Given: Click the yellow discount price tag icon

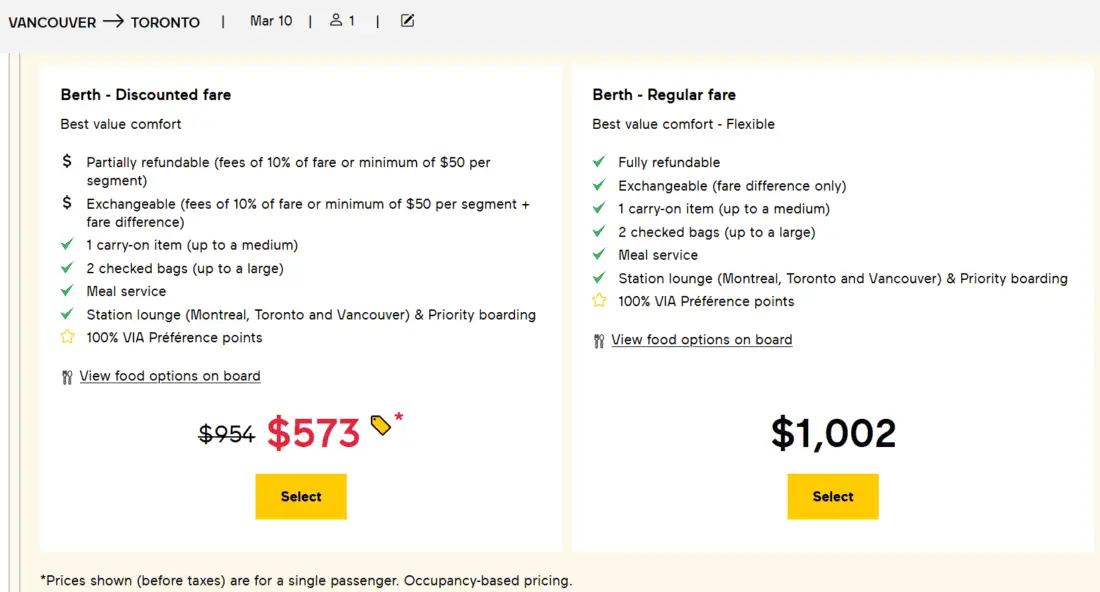Looking at the screenshot, I should tap(381, 425).
